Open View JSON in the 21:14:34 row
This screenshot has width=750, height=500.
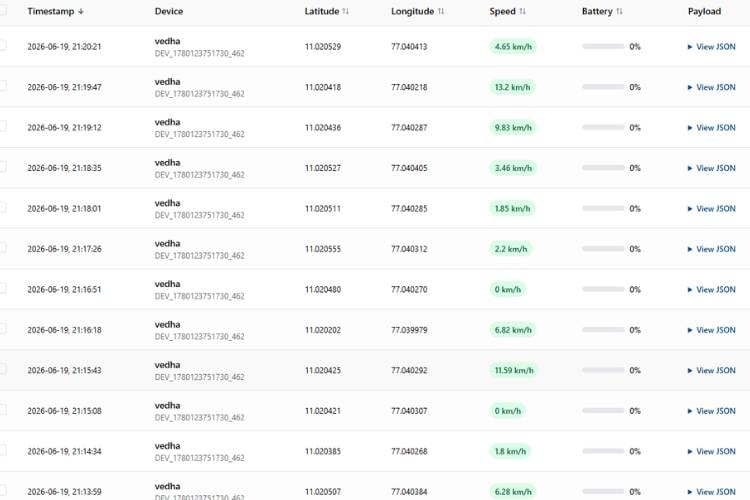pos(711,452)
